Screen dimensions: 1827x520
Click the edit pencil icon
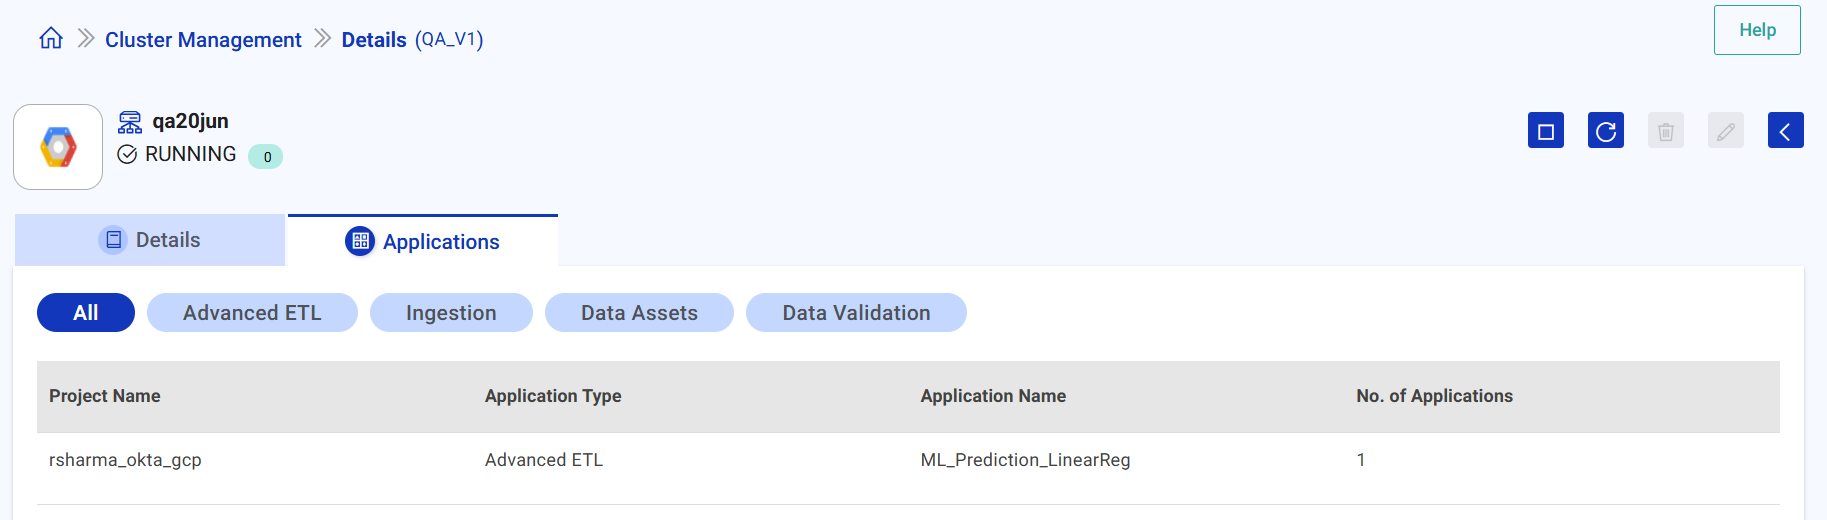click(1725, 131)
